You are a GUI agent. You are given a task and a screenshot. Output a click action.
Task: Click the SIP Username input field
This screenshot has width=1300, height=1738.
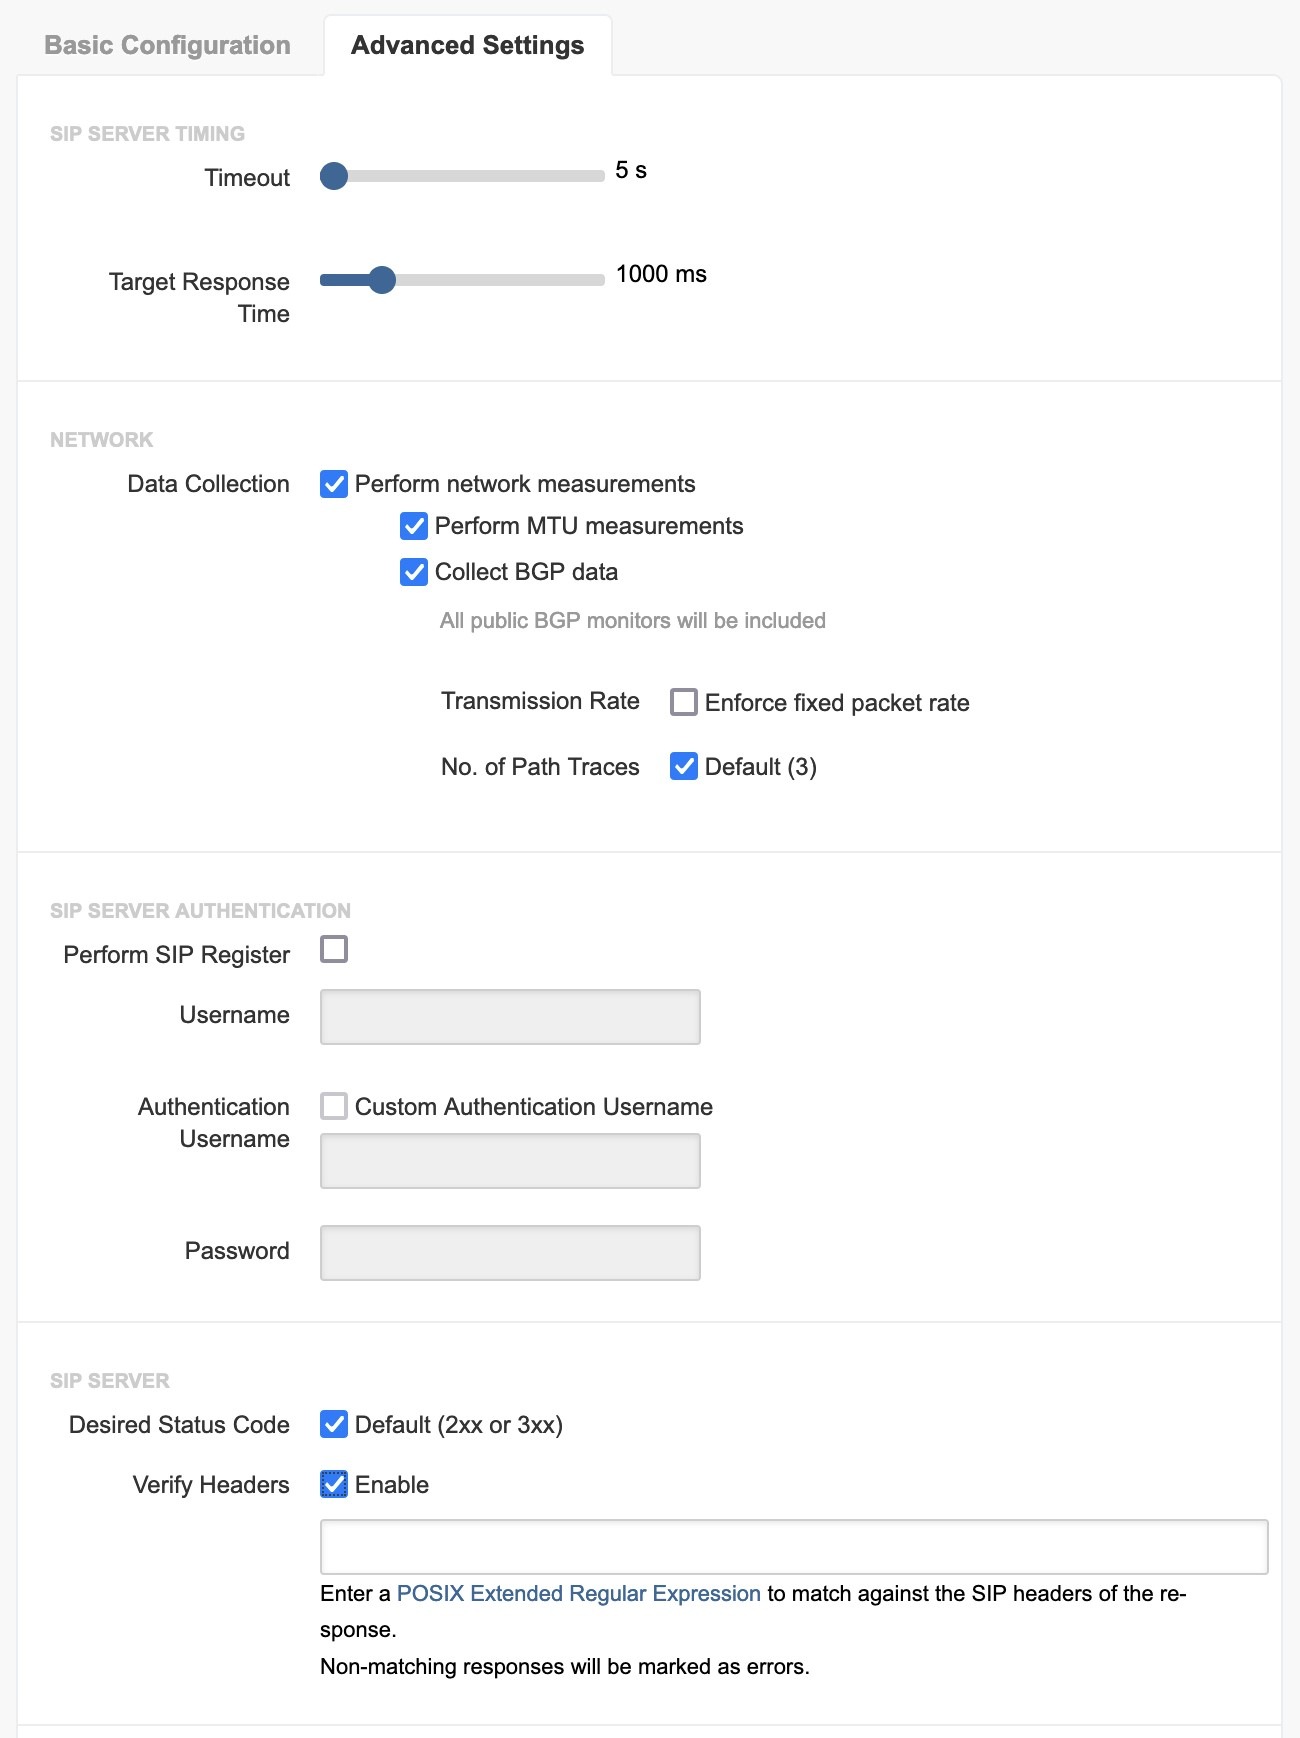click(510, 1017)
